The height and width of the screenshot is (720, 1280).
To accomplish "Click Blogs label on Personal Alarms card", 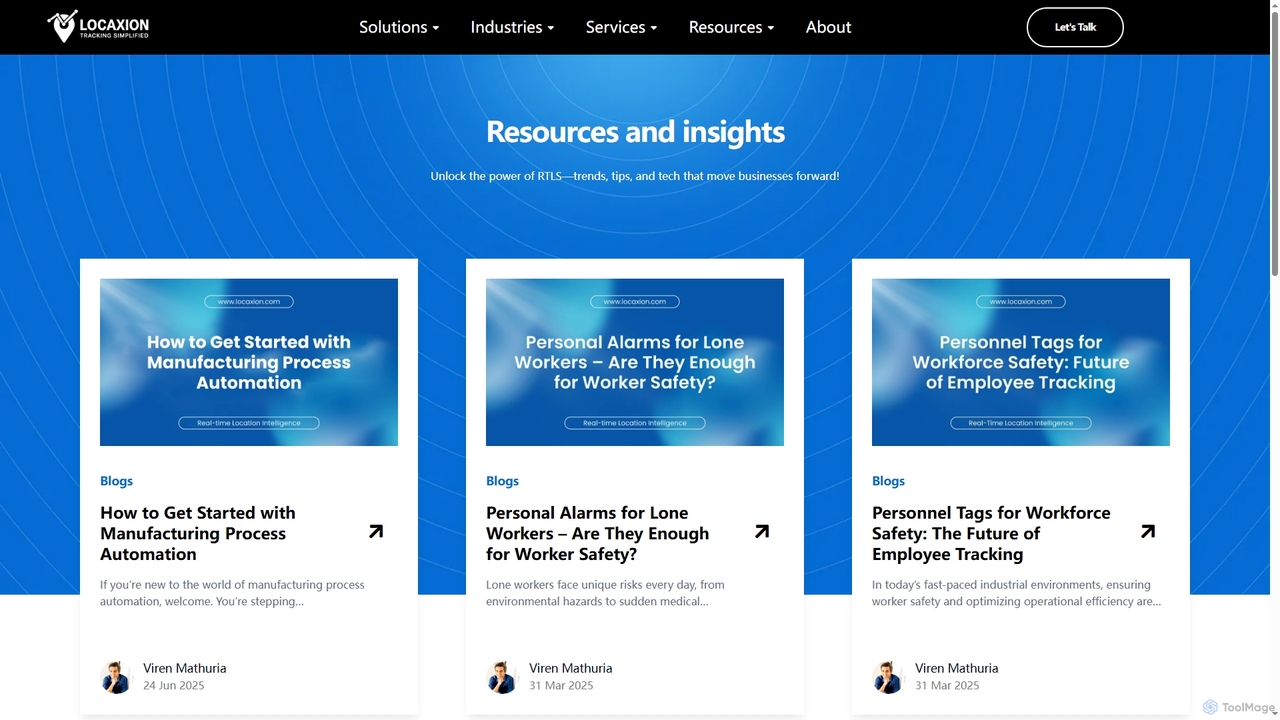I will pyautogui.click(x=502, y=481).
